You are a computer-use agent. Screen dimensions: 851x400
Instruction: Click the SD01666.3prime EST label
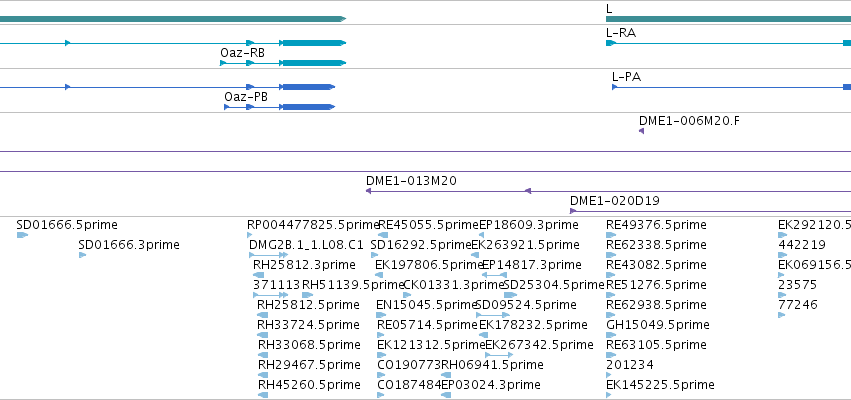coord(129,245)
